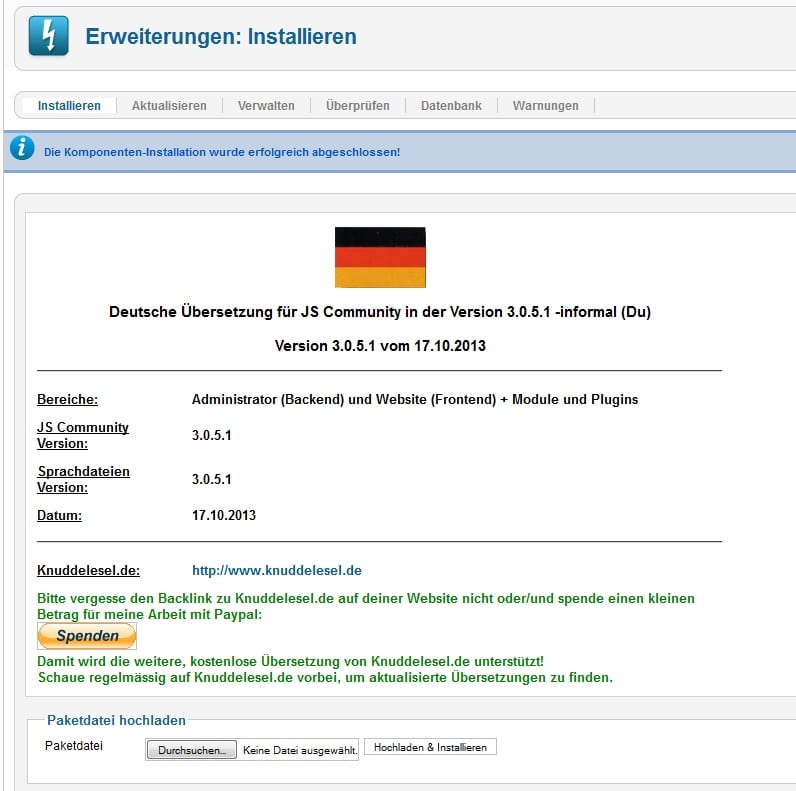Click the German flag image
The width and height of the screenshot is (796, 791).
[380, 257]
